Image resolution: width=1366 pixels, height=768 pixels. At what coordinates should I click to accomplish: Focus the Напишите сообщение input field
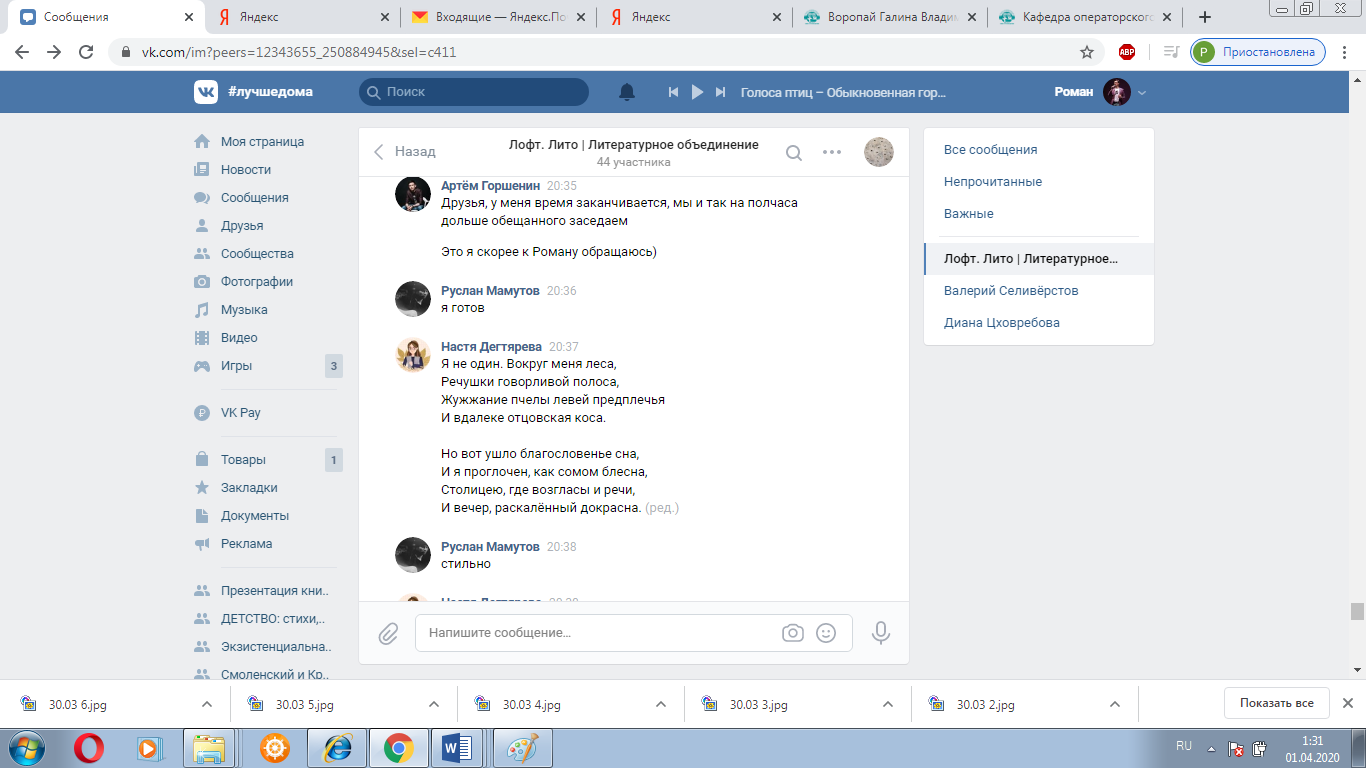(634, 633)
